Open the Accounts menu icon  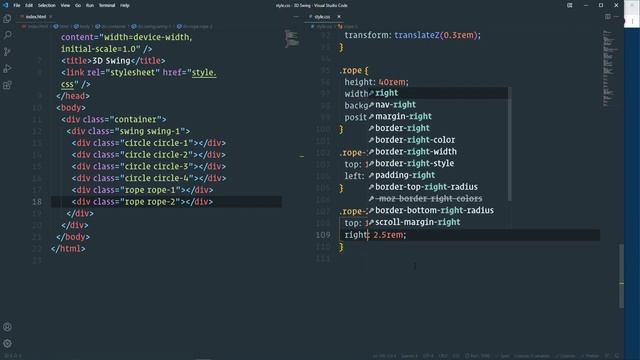pos(7,327)
